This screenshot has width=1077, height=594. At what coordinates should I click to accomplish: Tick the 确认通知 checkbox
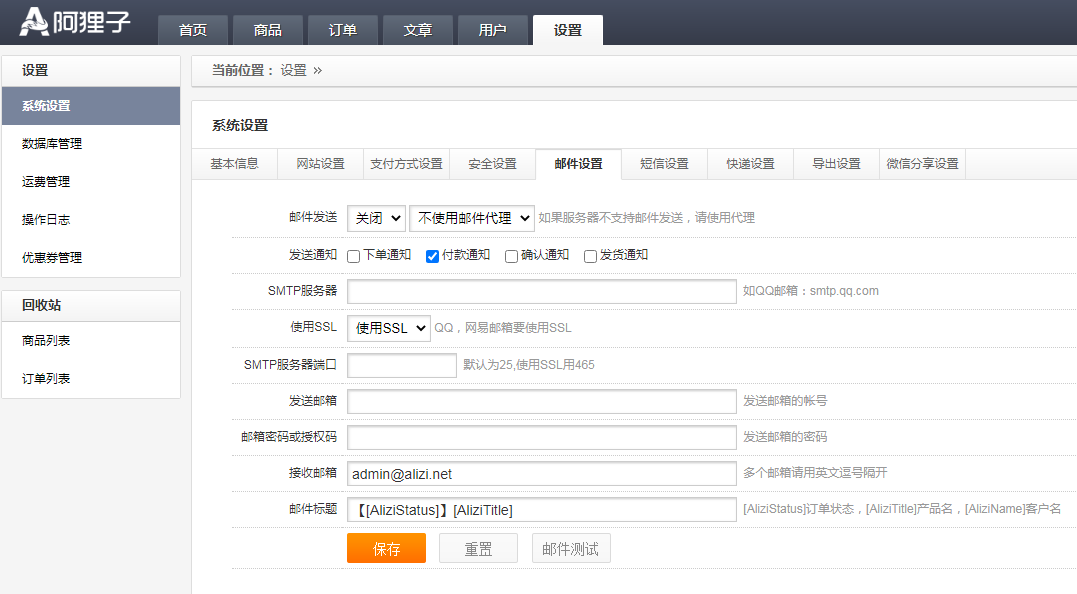pyautogui.click(x=512, y=256)
